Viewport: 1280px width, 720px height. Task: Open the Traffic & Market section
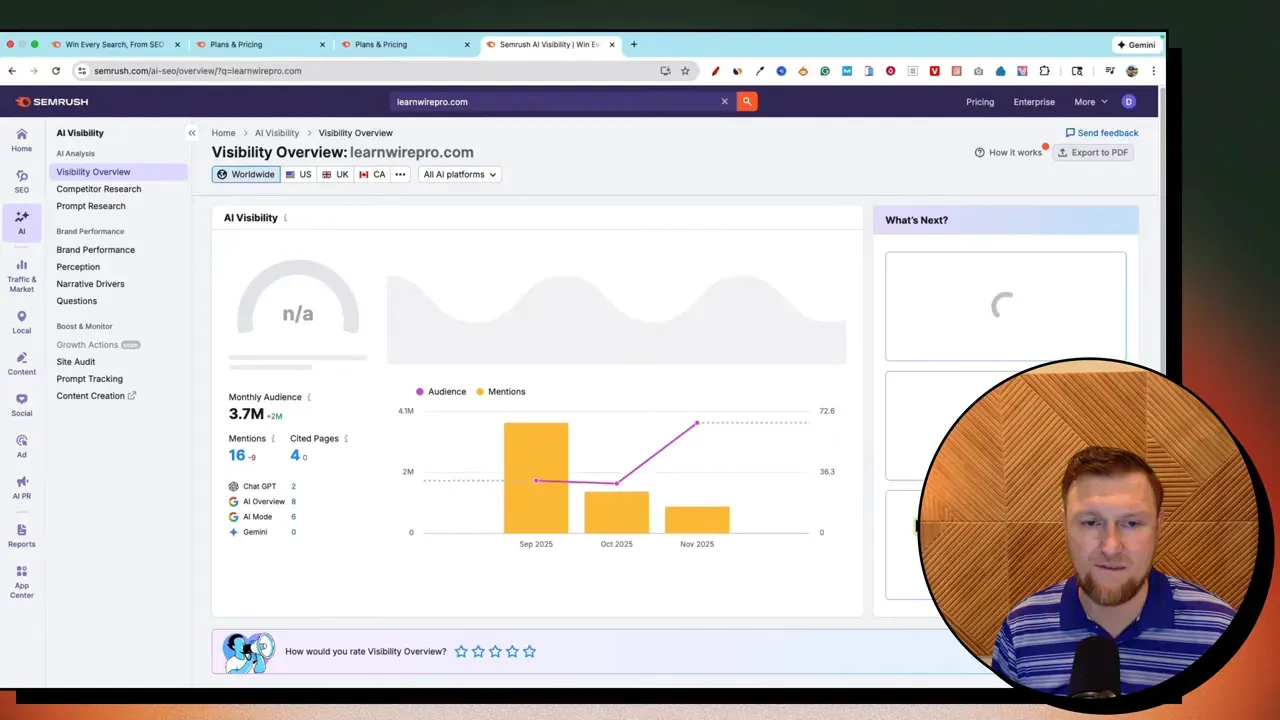(21, 272)
